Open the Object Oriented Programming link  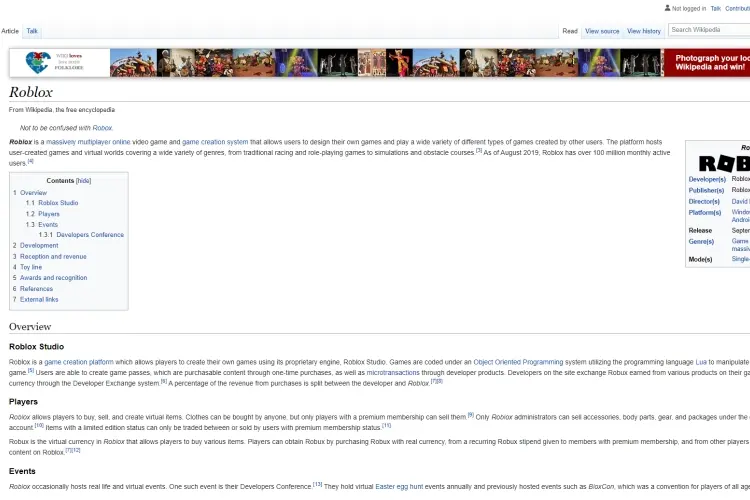tap(518, 362)
